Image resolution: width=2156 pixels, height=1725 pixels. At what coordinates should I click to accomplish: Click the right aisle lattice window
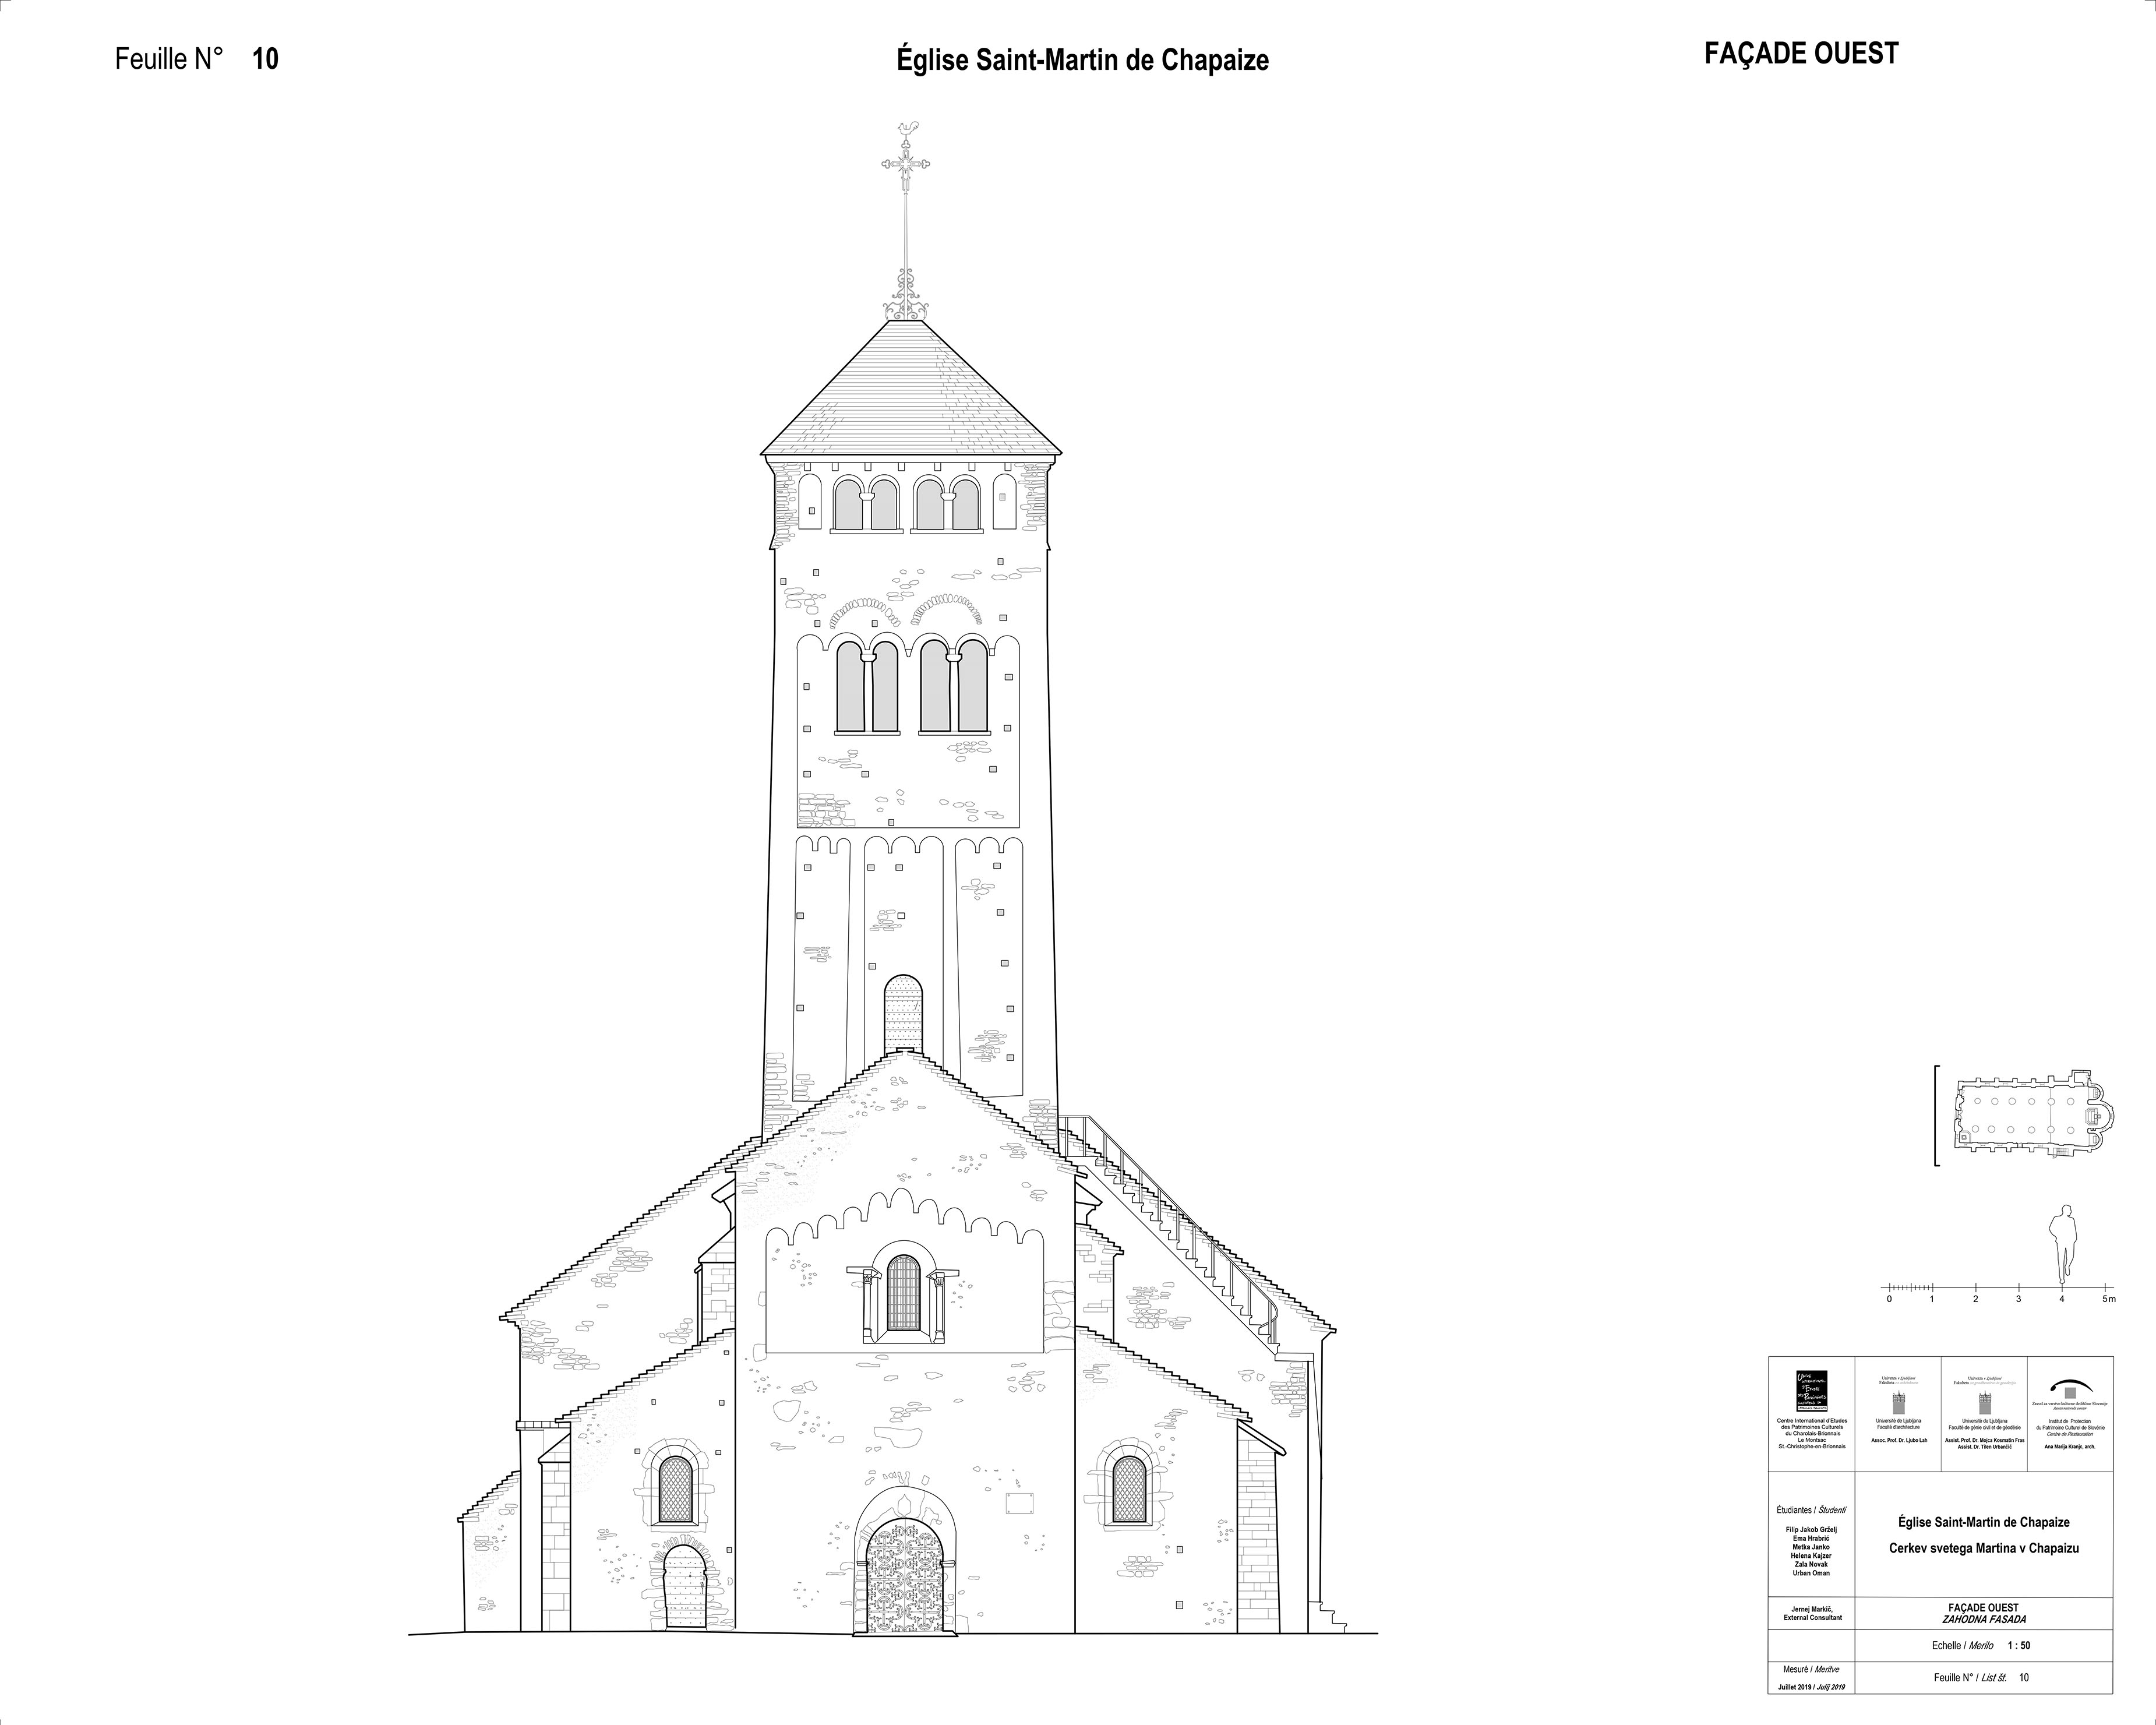click(1129, 1489)
